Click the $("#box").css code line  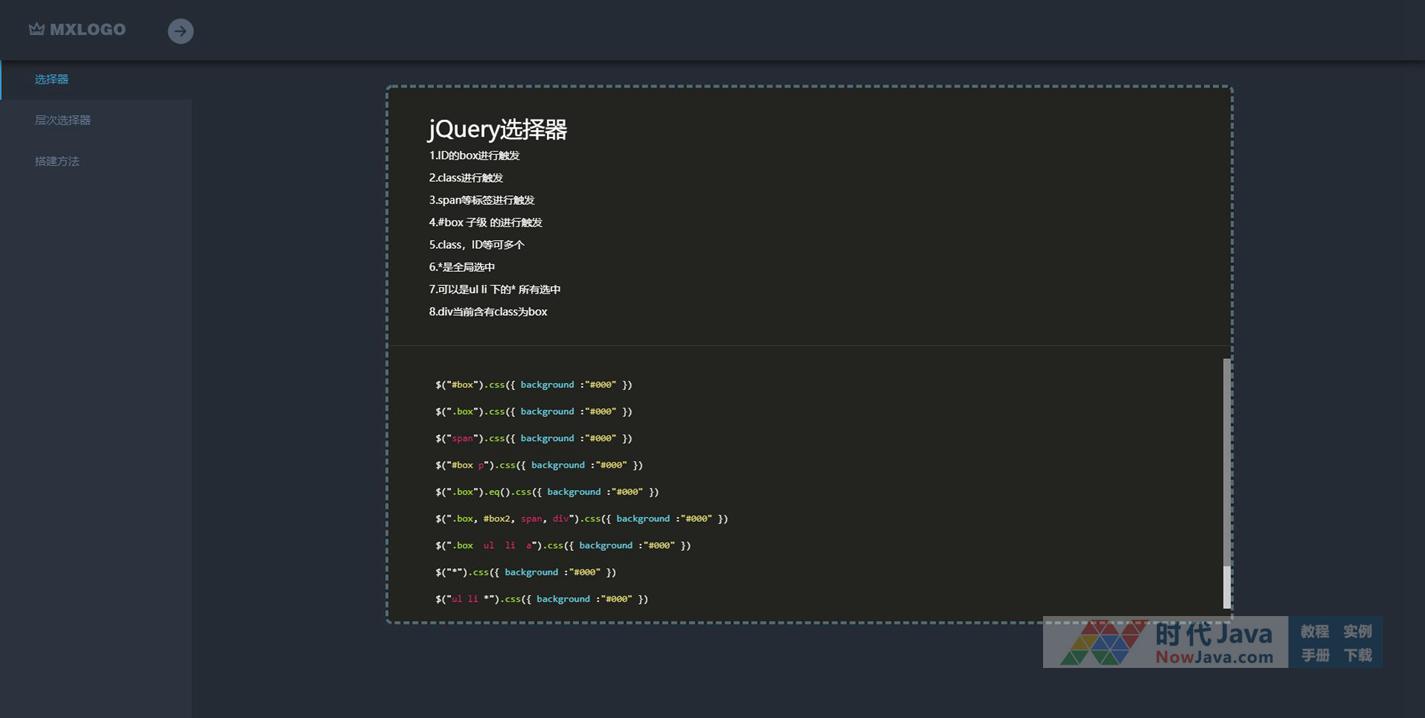tap(533, 385)
